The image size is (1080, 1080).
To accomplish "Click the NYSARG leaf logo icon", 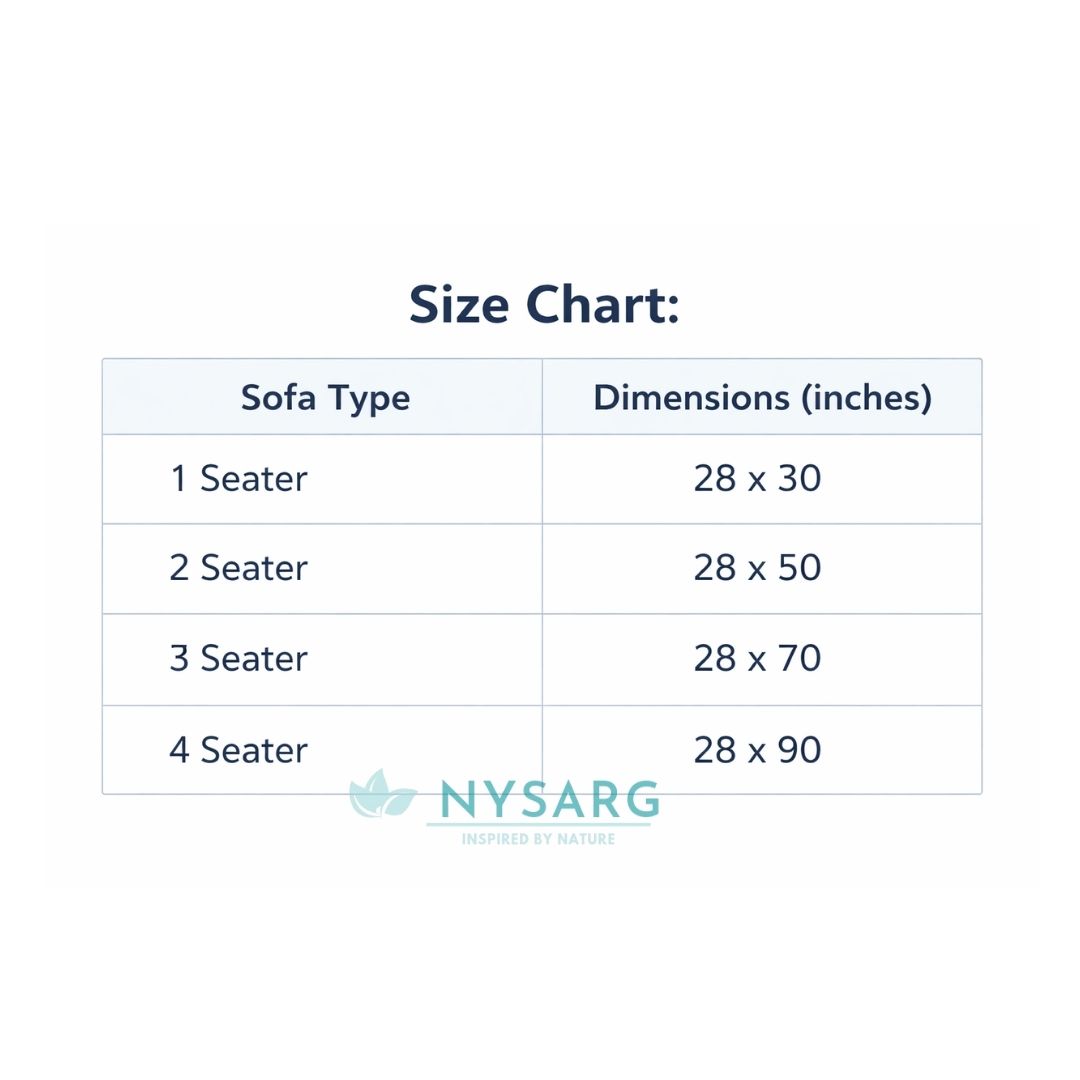I will point(382,795).
